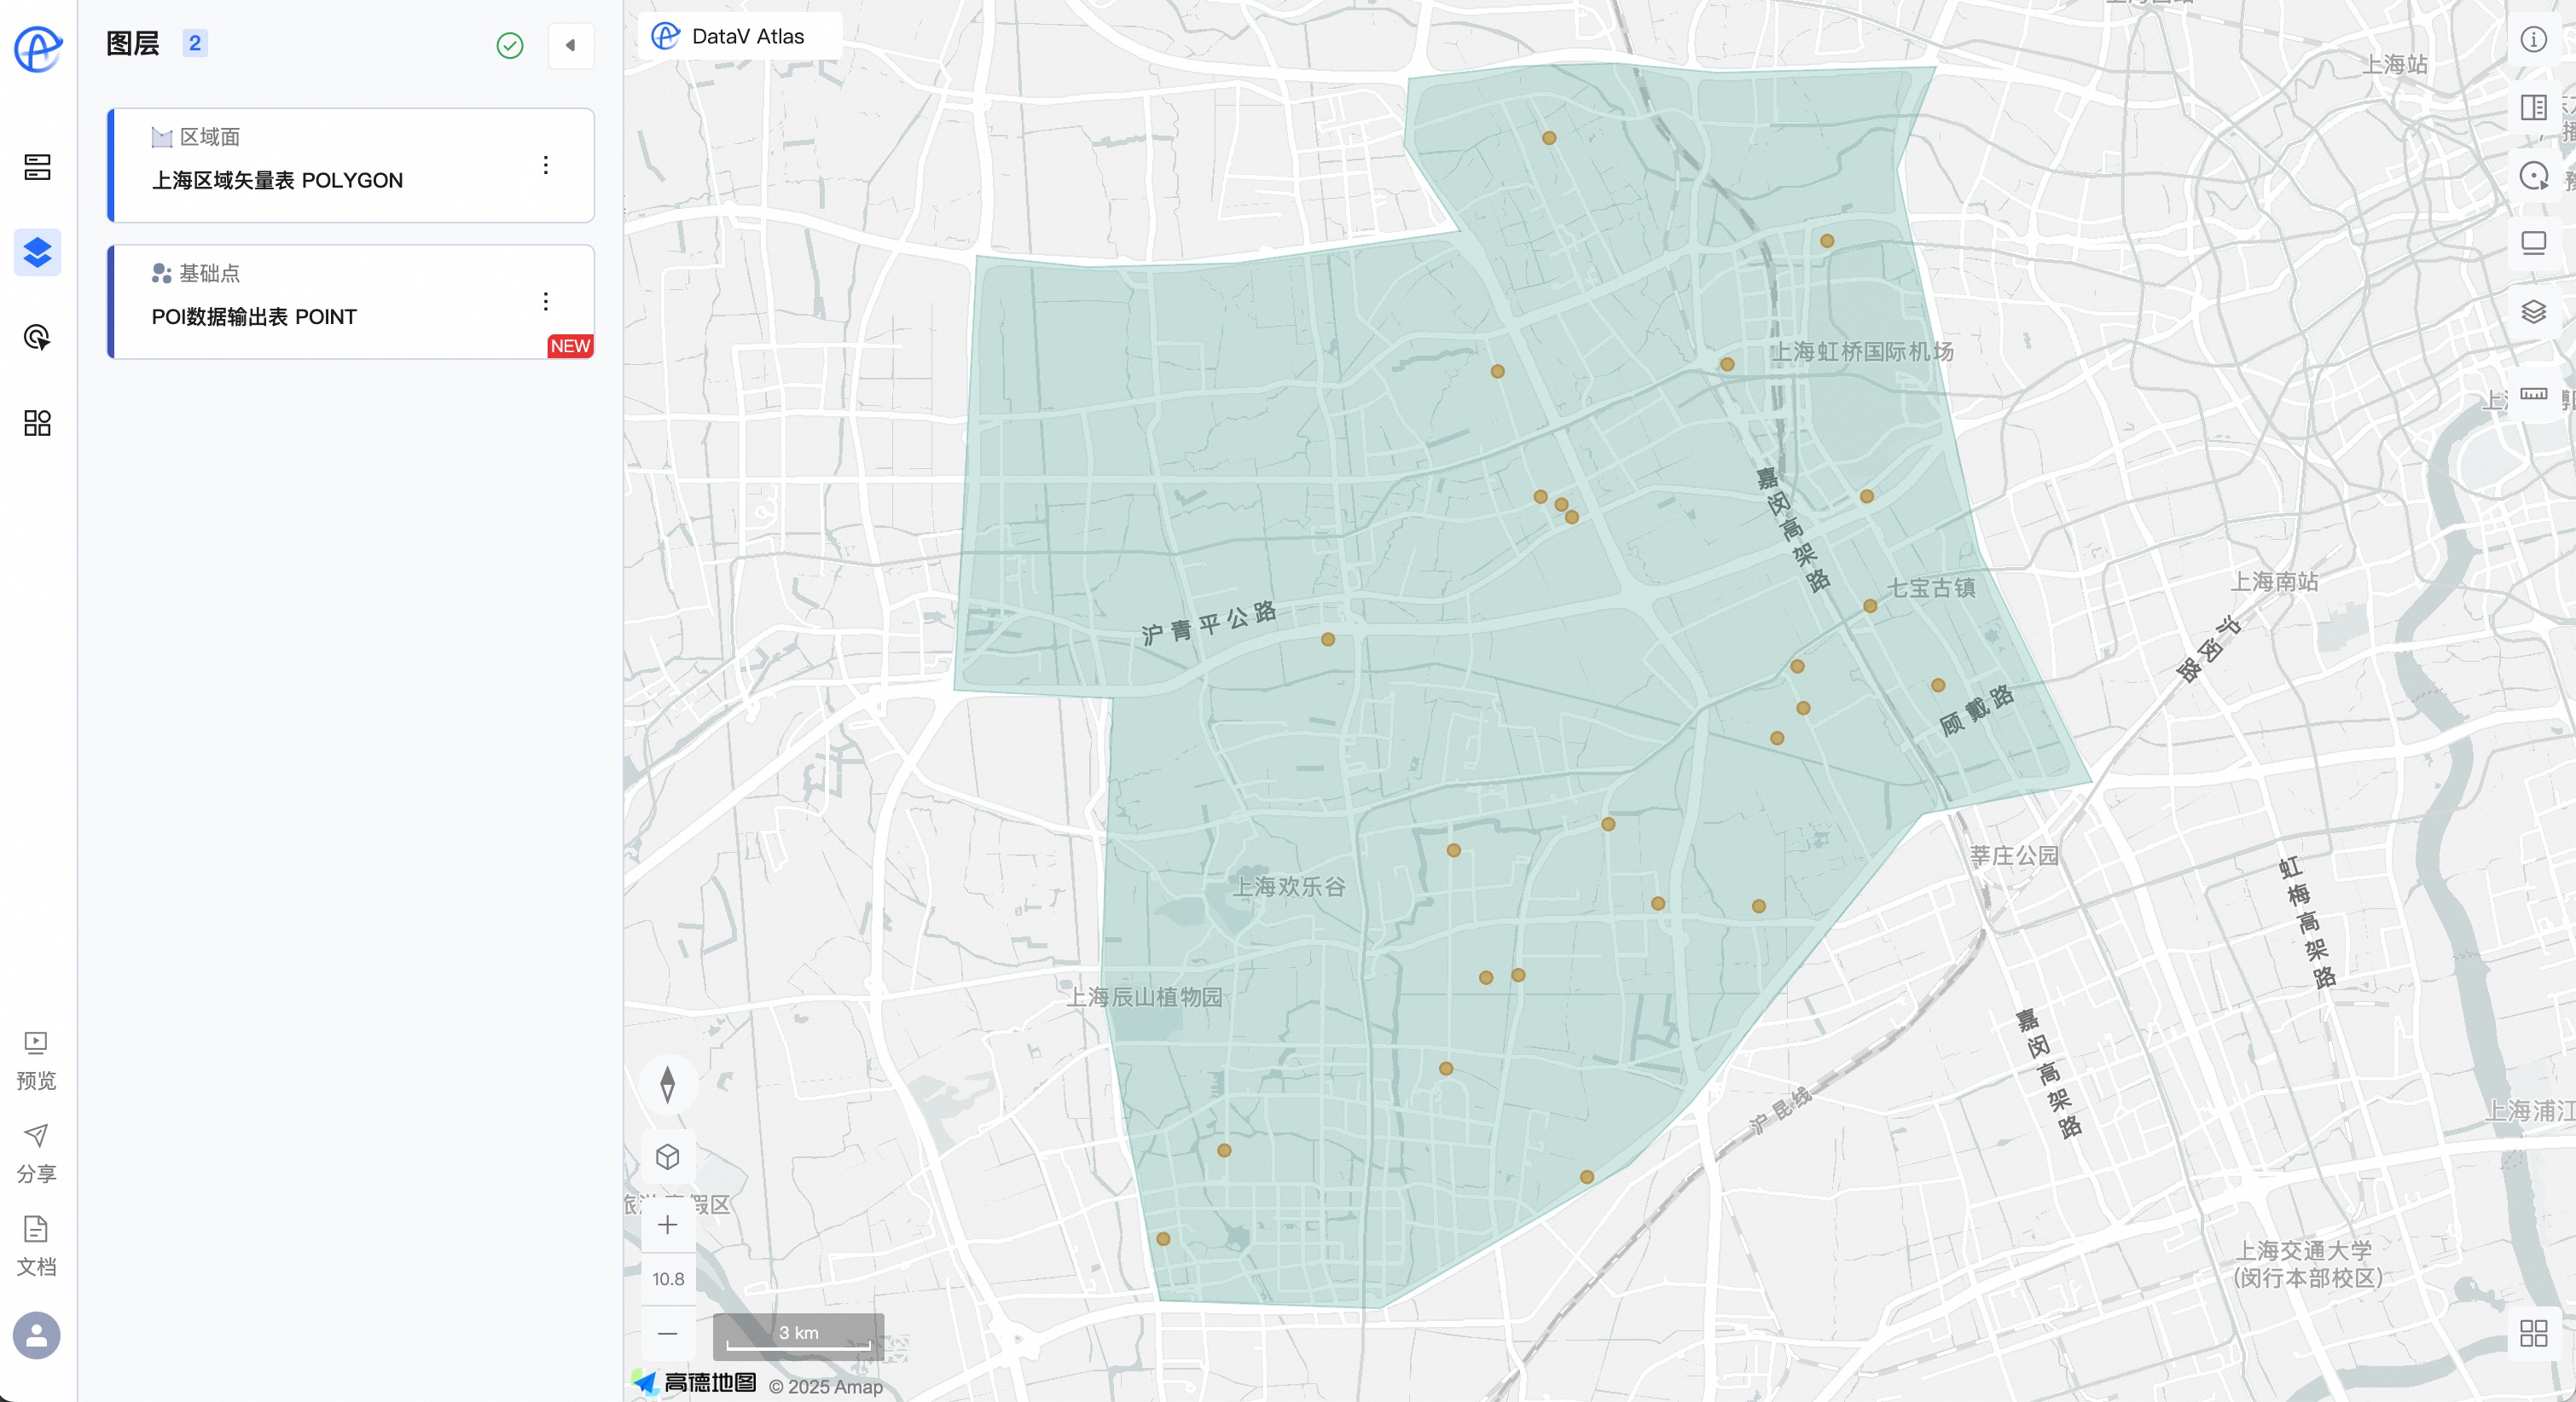Click the ruler measurement tool
This screenshot has height=1402, width=2576.
[2533, 394]
